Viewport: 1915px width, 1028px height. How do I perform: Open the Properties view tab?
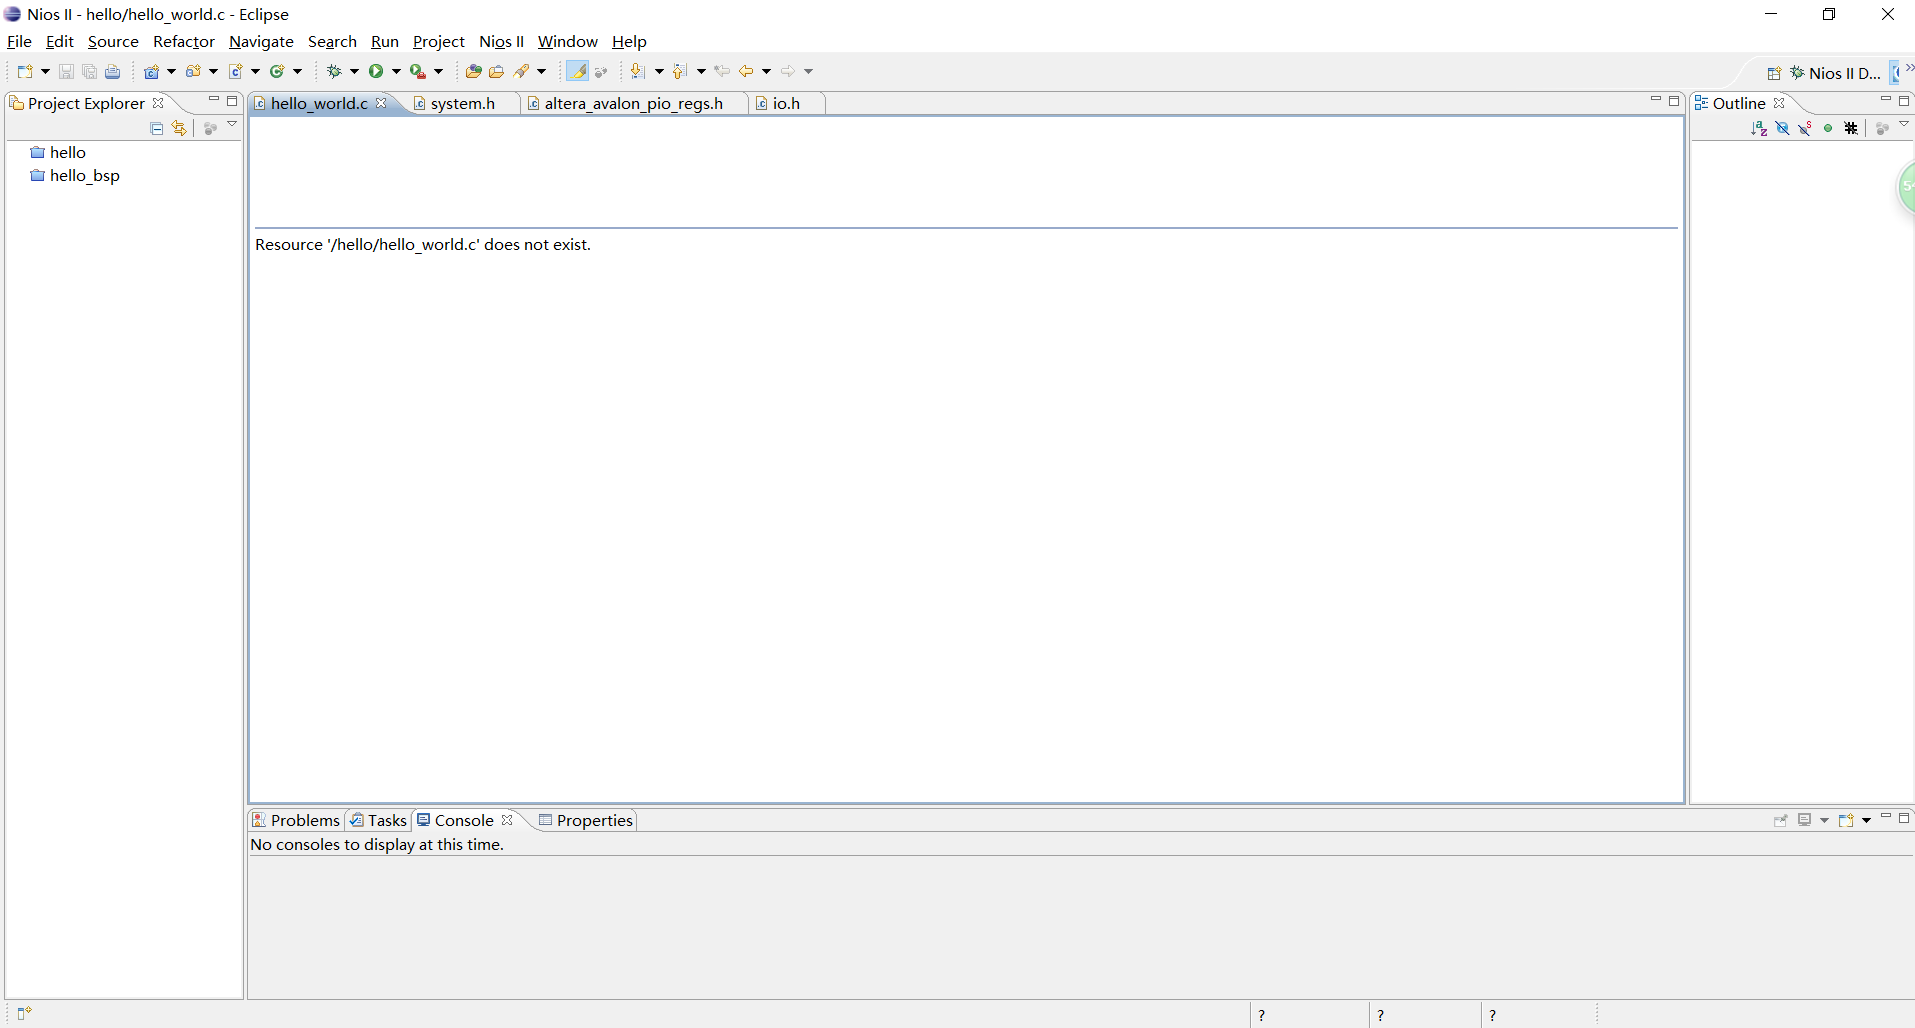click(x=586, y=820)
